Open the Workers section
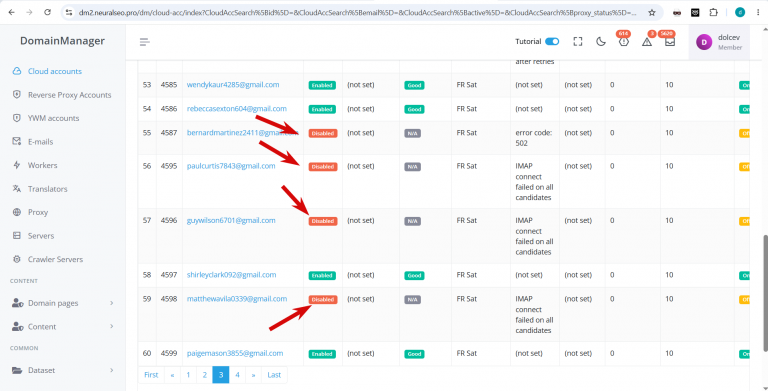 coord(43,165)
